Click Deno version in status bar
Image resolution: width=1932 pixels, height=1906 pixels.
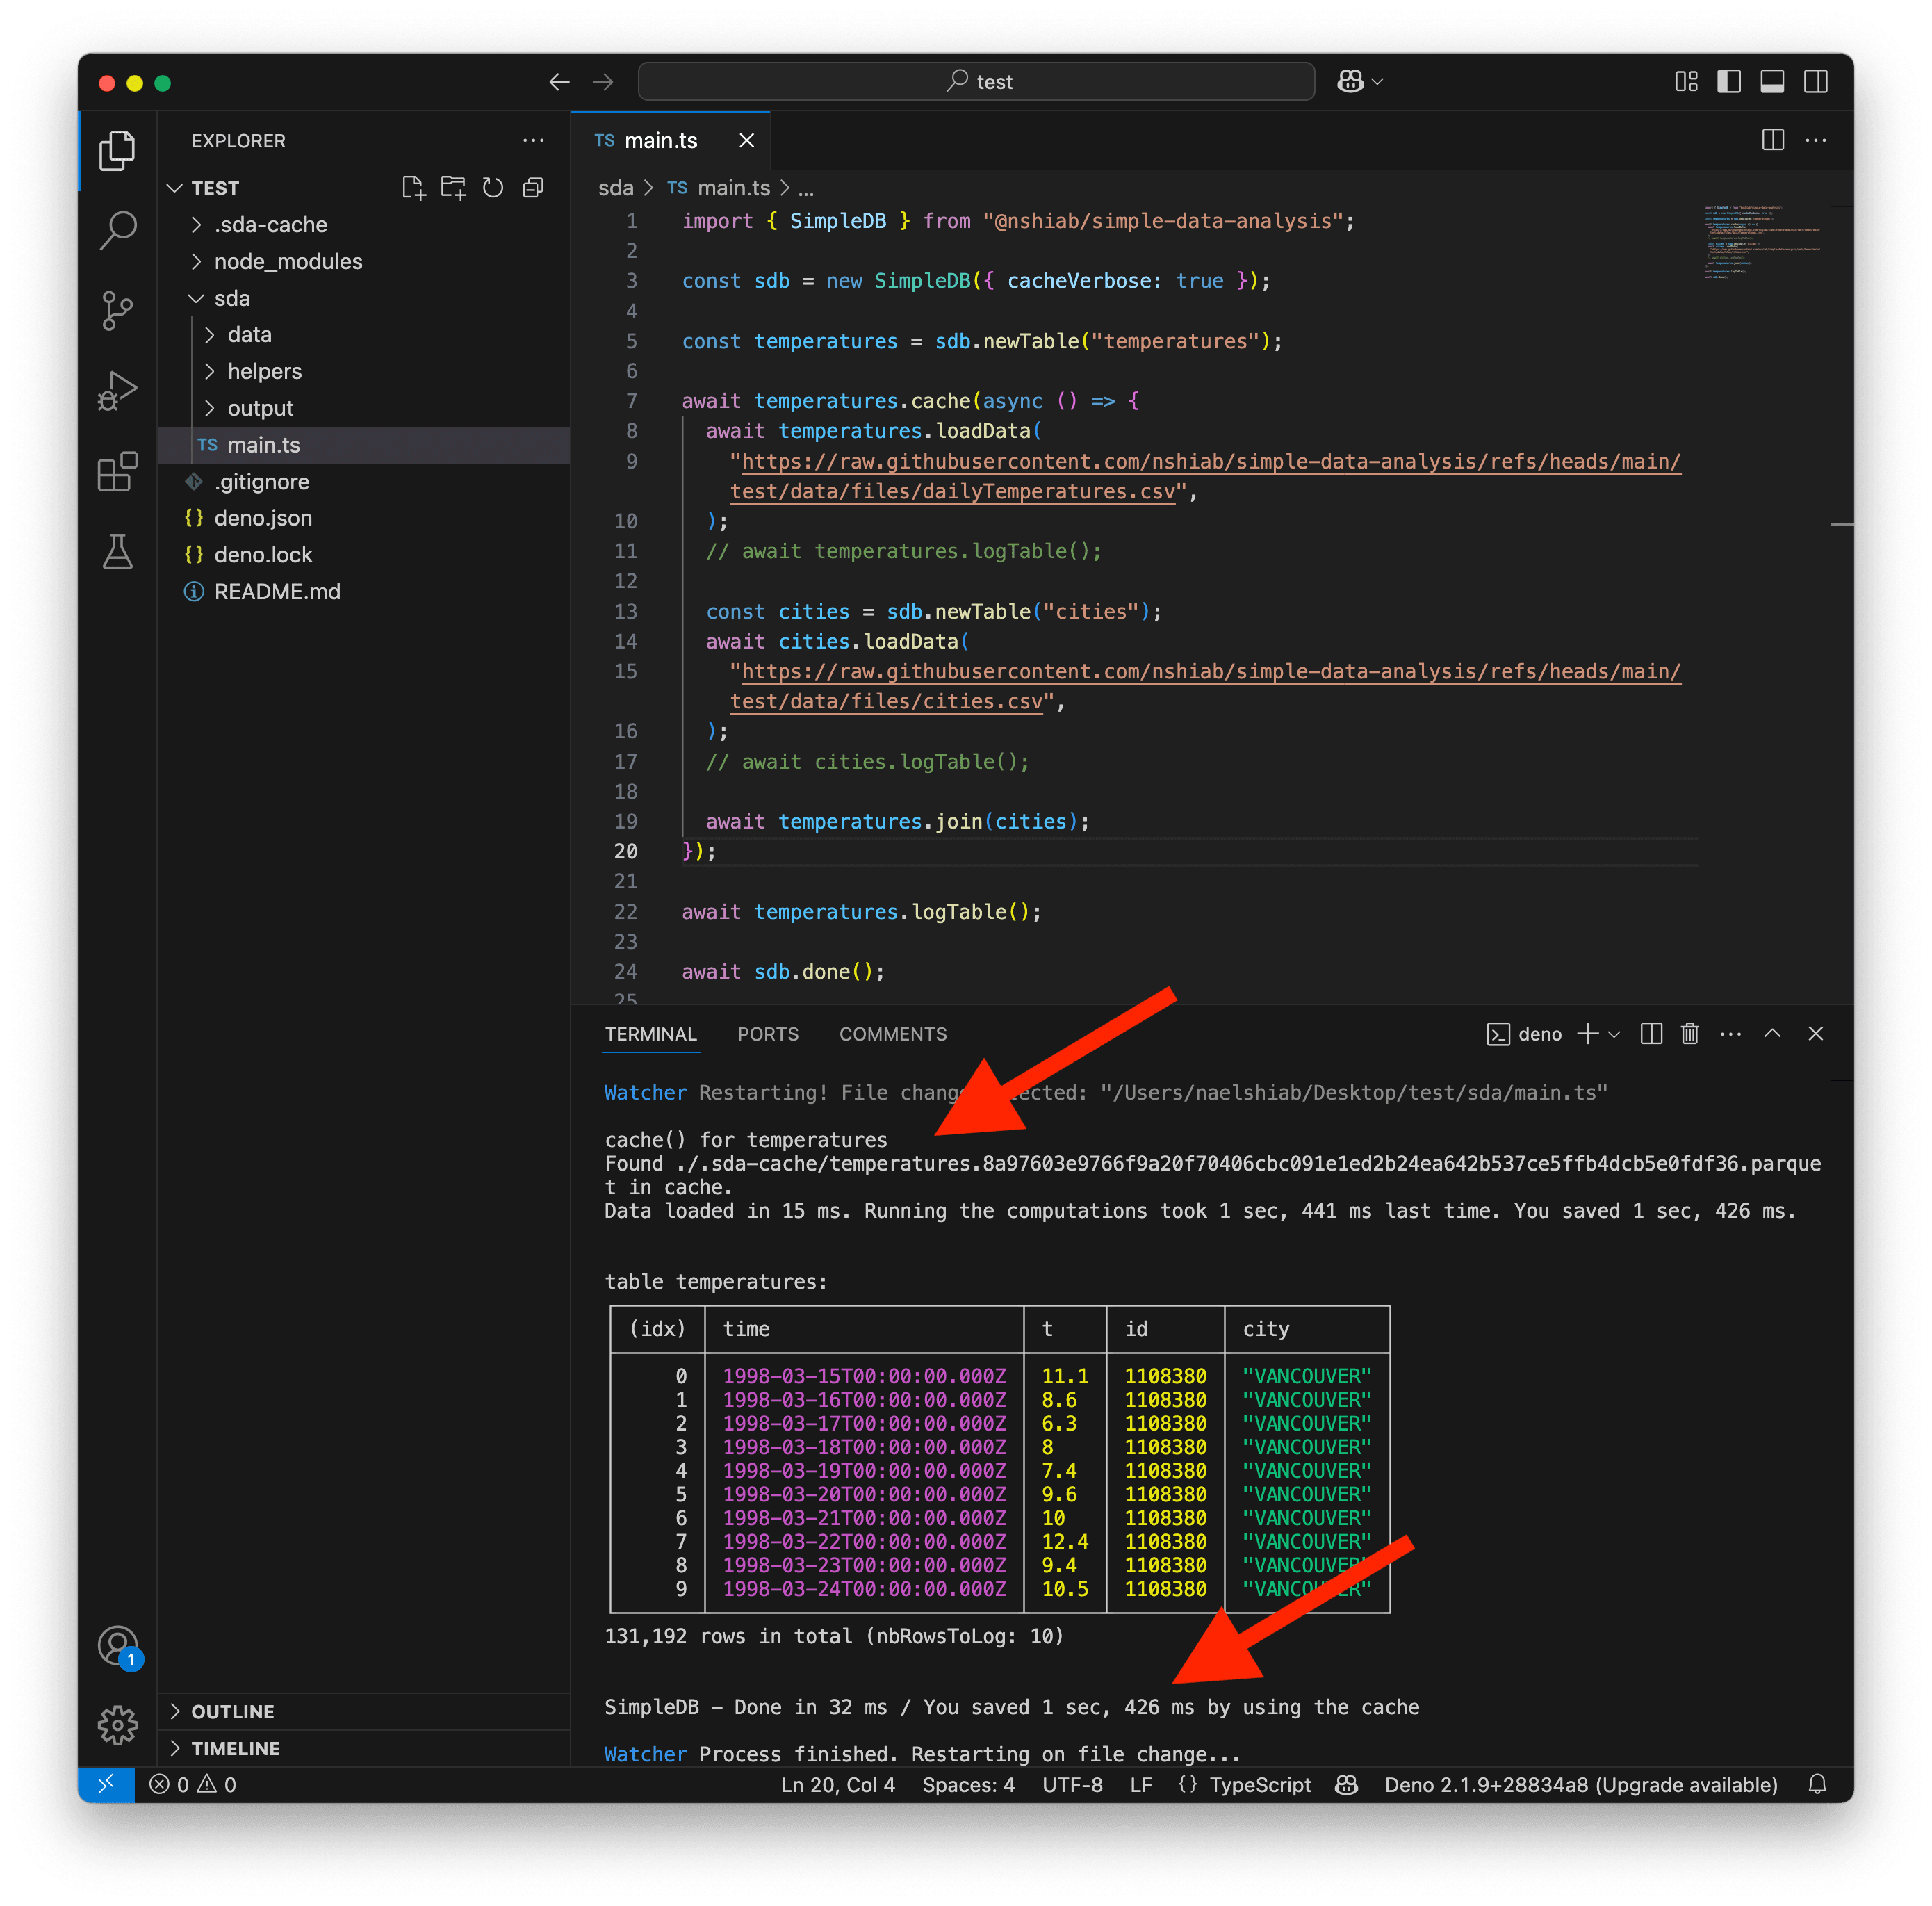click(1581, 1785)
